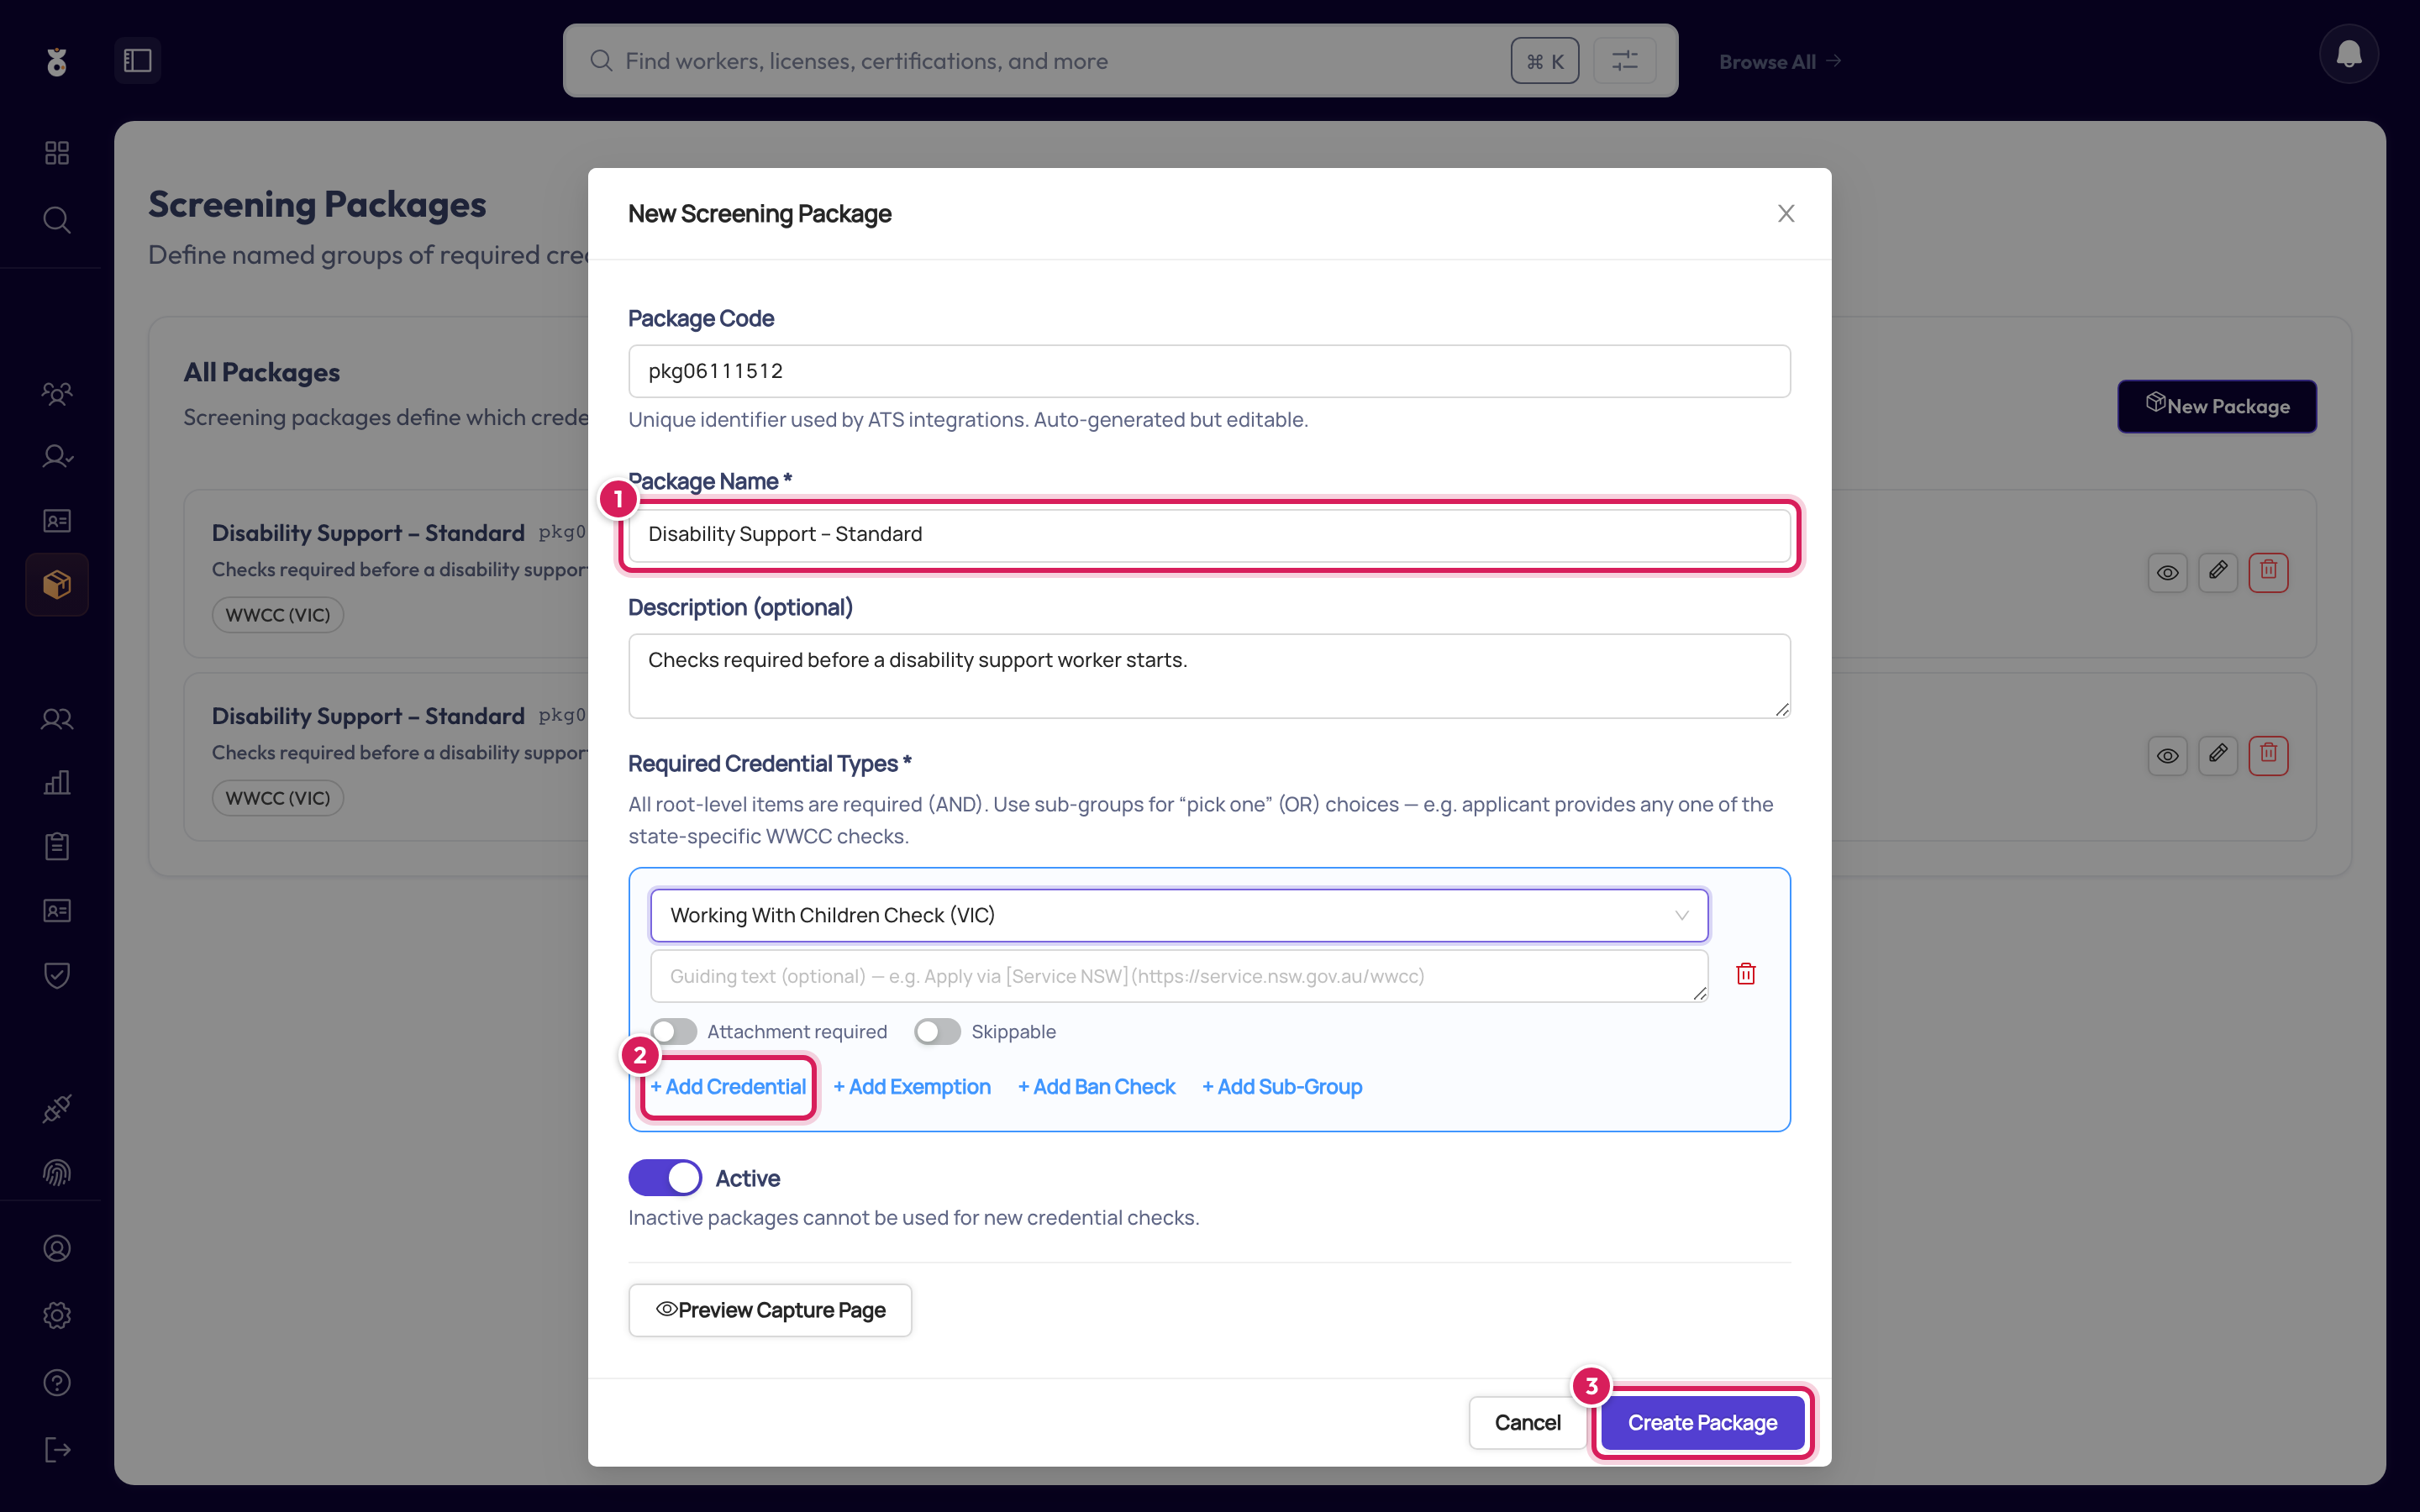Screen dimensions: 2420x1512
Task: Click the ⌘ K shortcut badge
Action: pos(1544,61)
